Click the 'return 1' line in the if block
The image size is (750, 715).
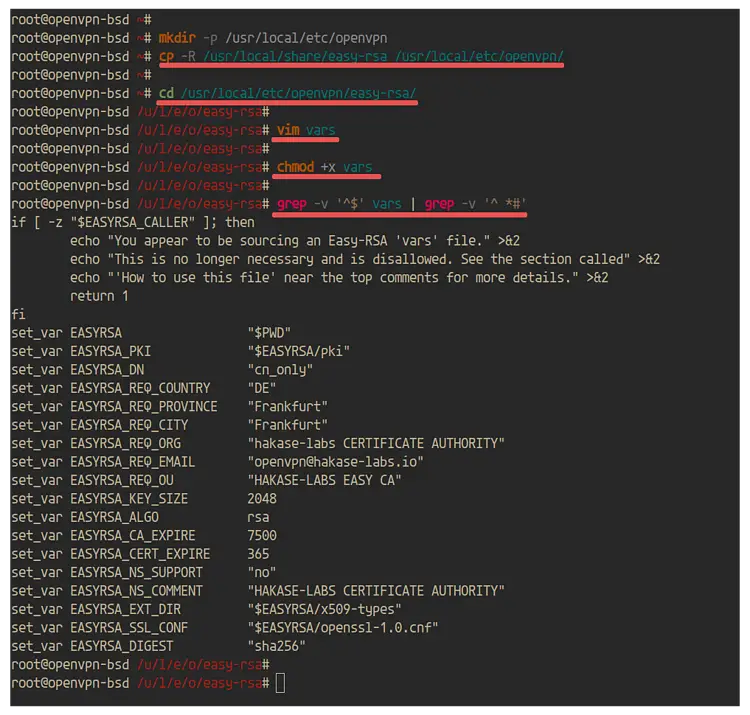[x=99, y=296]
